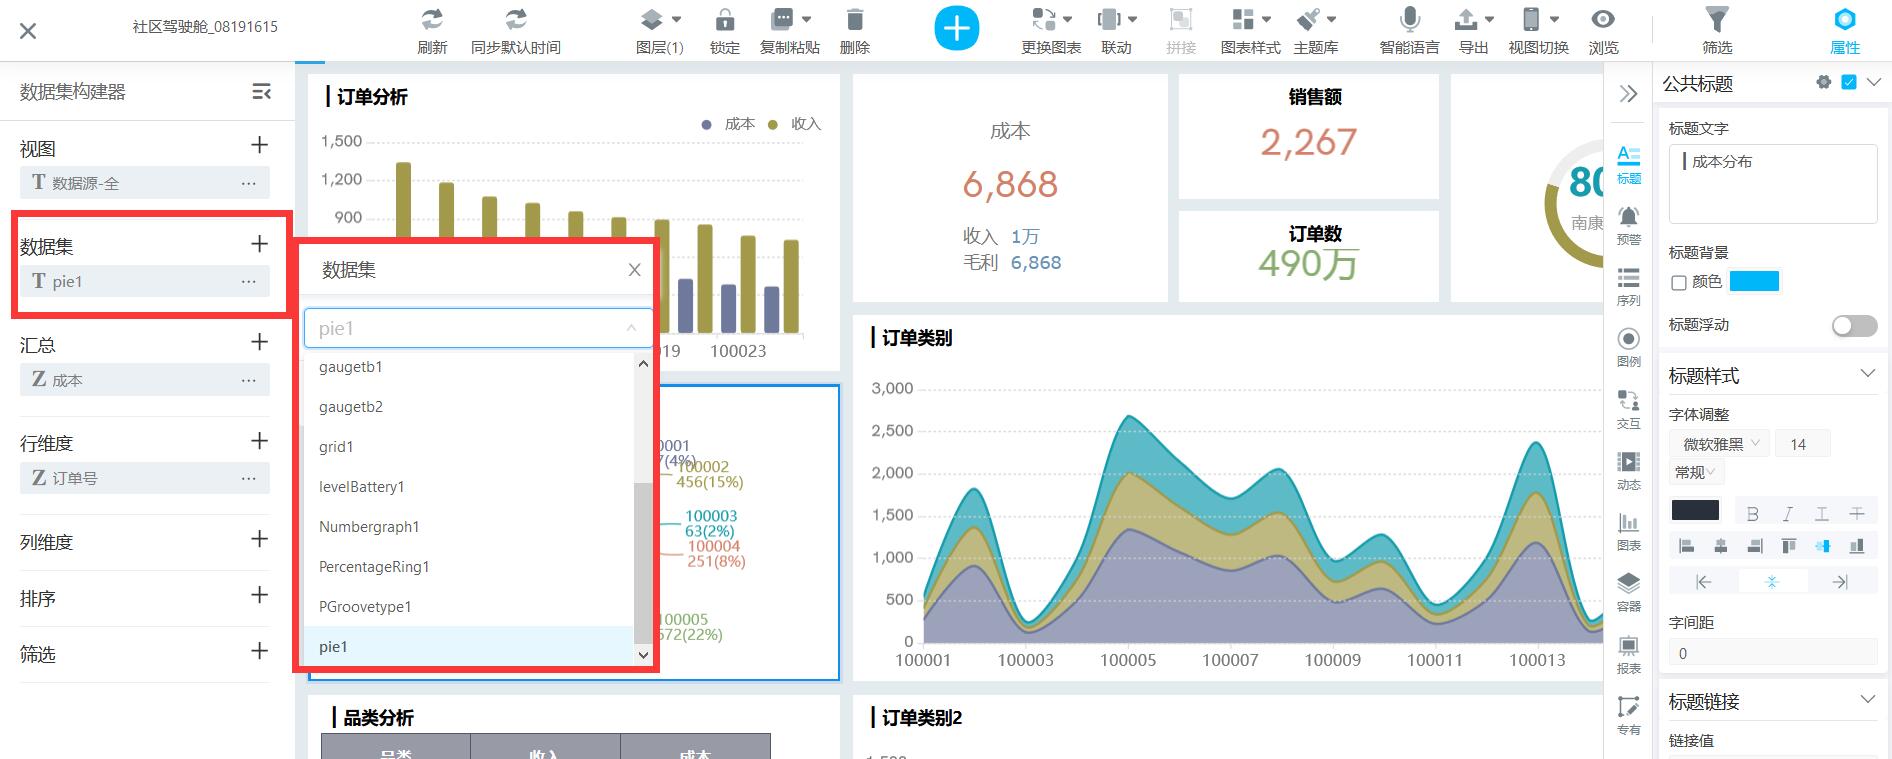Open the 微软雅黑 font dropdown
Image resolution: width=1892 pixels, height=759 pixels.
1719,444
